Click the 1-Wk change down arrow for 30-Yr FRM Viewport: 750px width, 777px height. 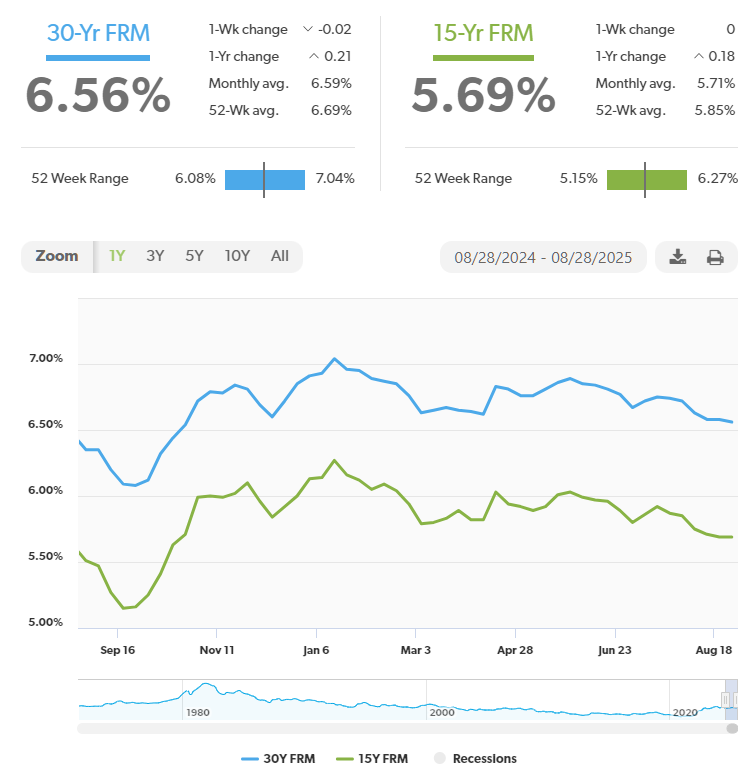click(307, 30)
